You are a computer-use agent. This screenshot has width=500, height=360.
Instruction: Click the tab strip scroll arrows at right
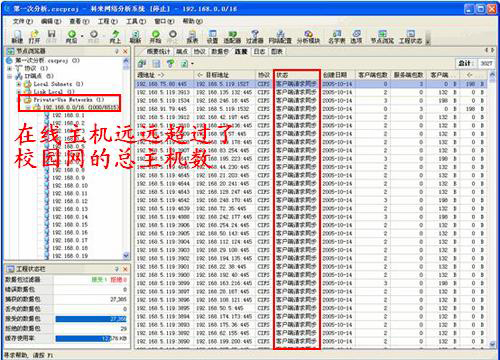point(490,51)
